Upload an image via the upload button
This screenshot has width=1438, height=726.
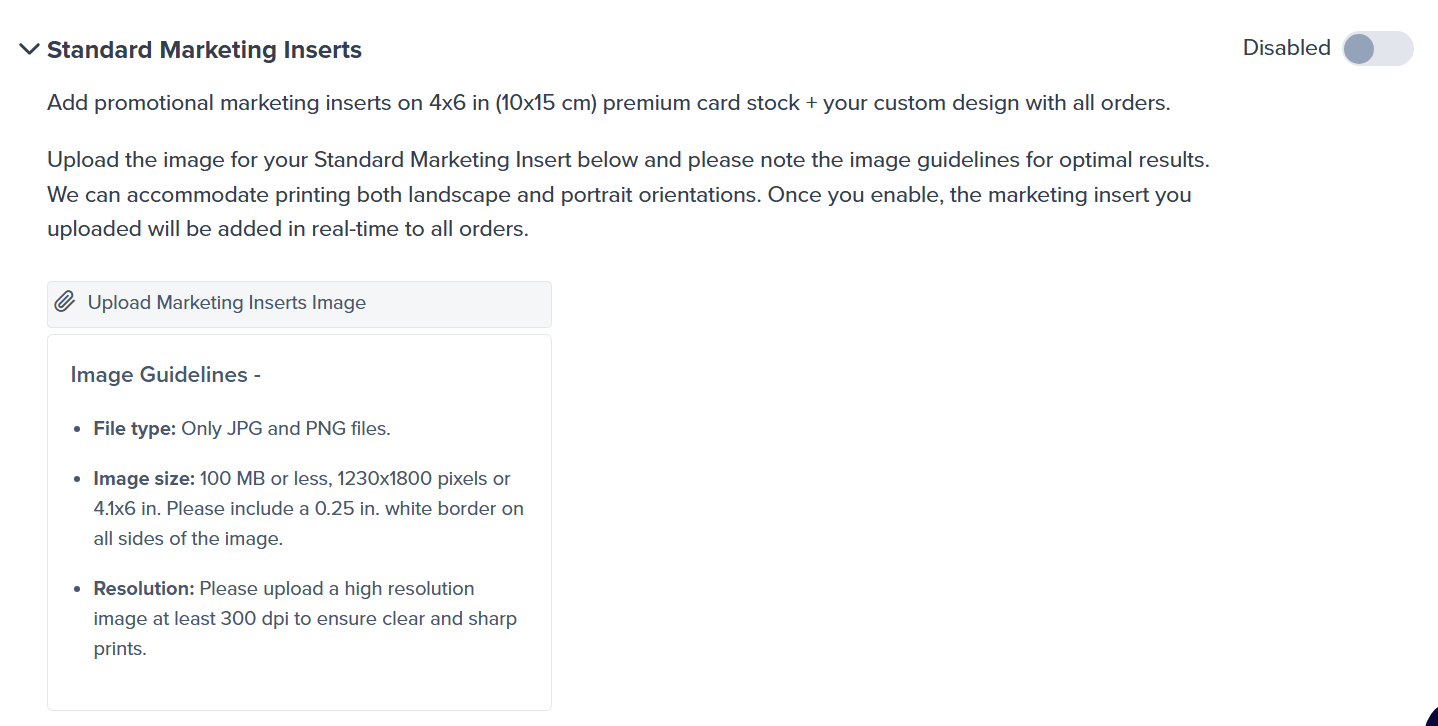click(225, 302)
